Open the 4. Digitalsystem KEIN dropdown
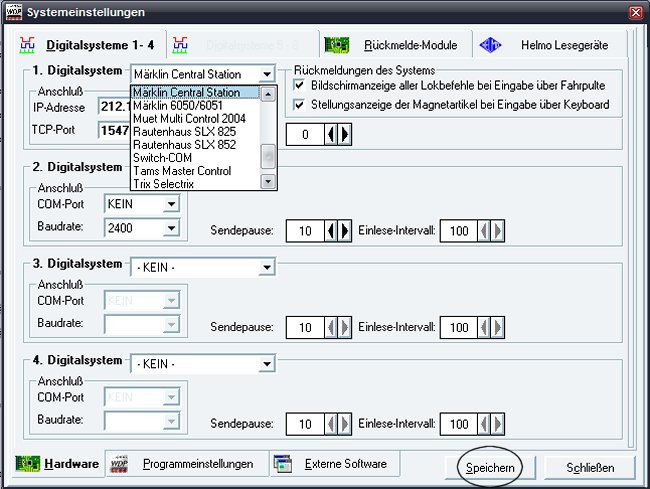 click(267, 364)
